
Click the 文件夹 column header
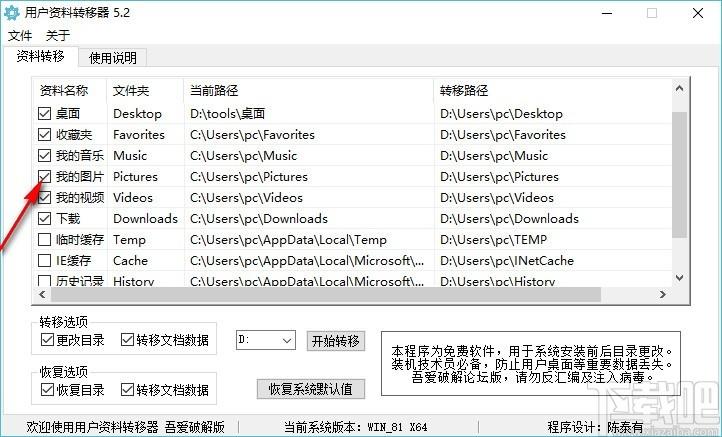point(145,90)
